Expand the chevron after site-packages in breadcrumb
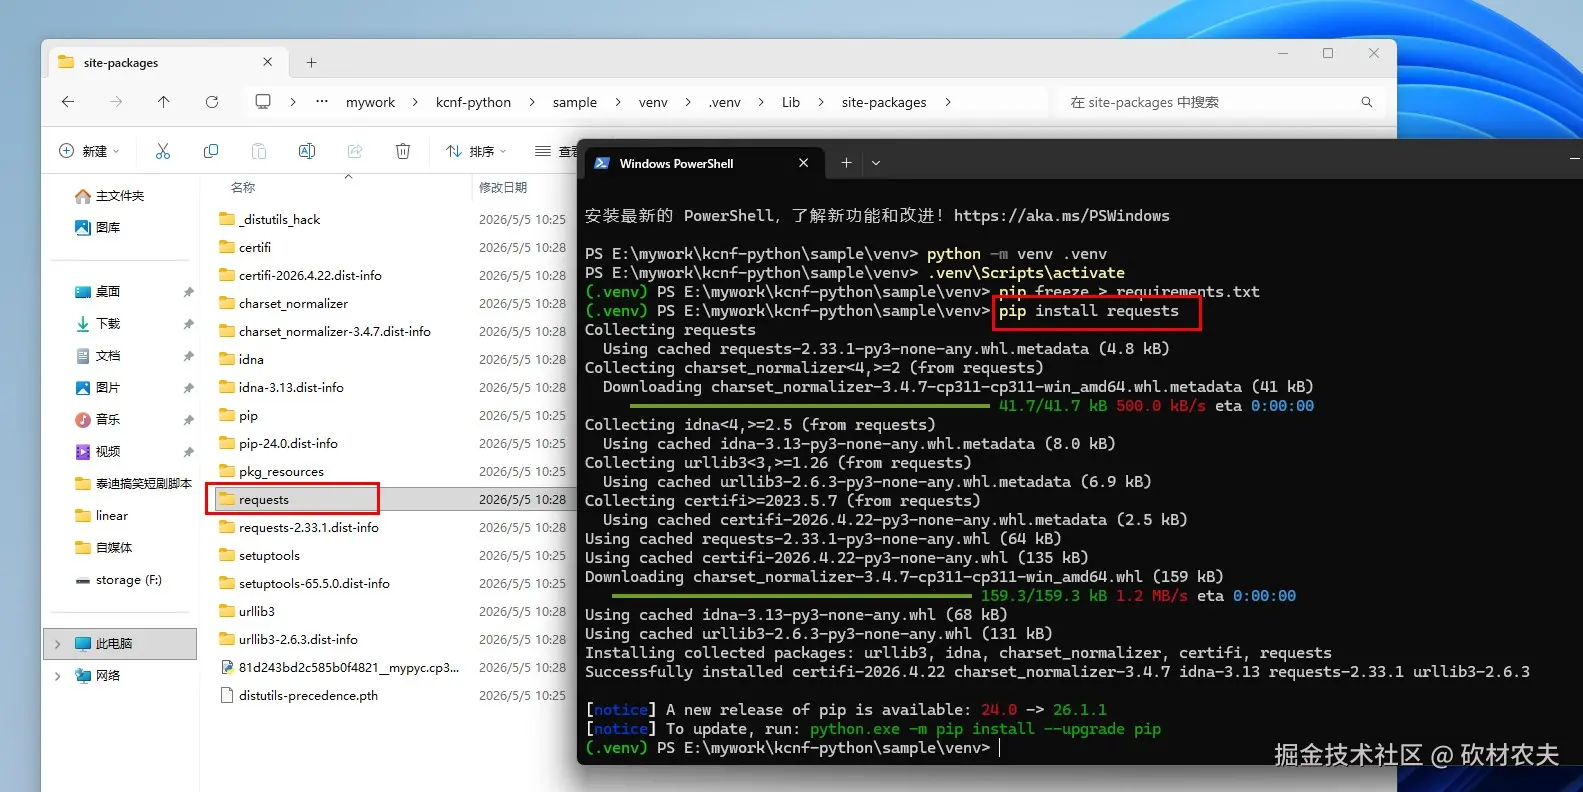Screen dimensions: 1583x792 (947, 102)
